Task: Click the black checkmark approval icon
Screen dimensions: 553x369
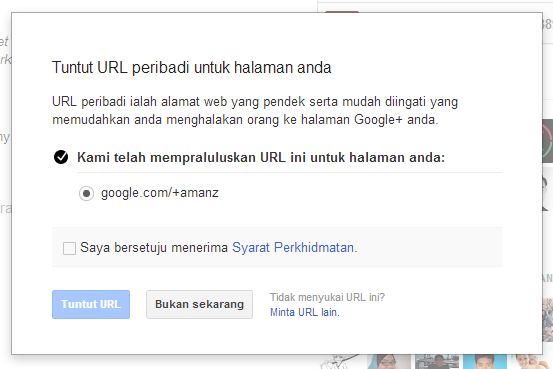Action: (61, 157)
